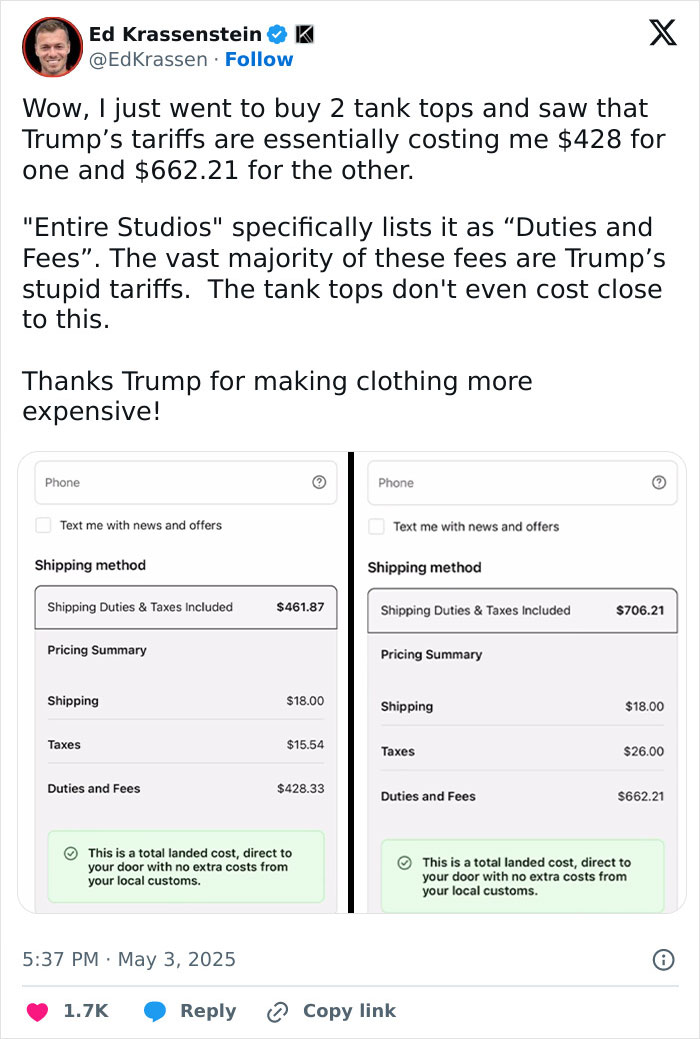Viewport: 700px width, 1039px height.
Task: Enable 'Text me with news and offers' on left checkout
Action: (x=42, y=526)
